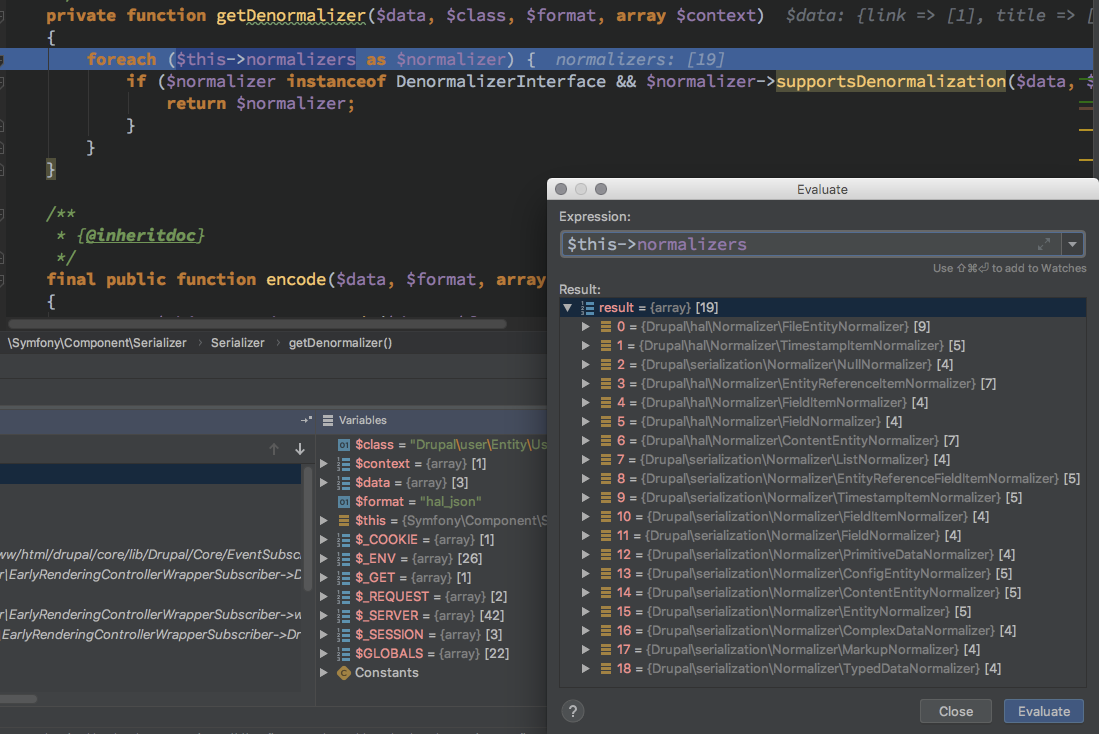This screenshot has width=1099, height=734.
Task: Open the expression history dropdown
Action: pyautogui.click(x=1073, y=244)
